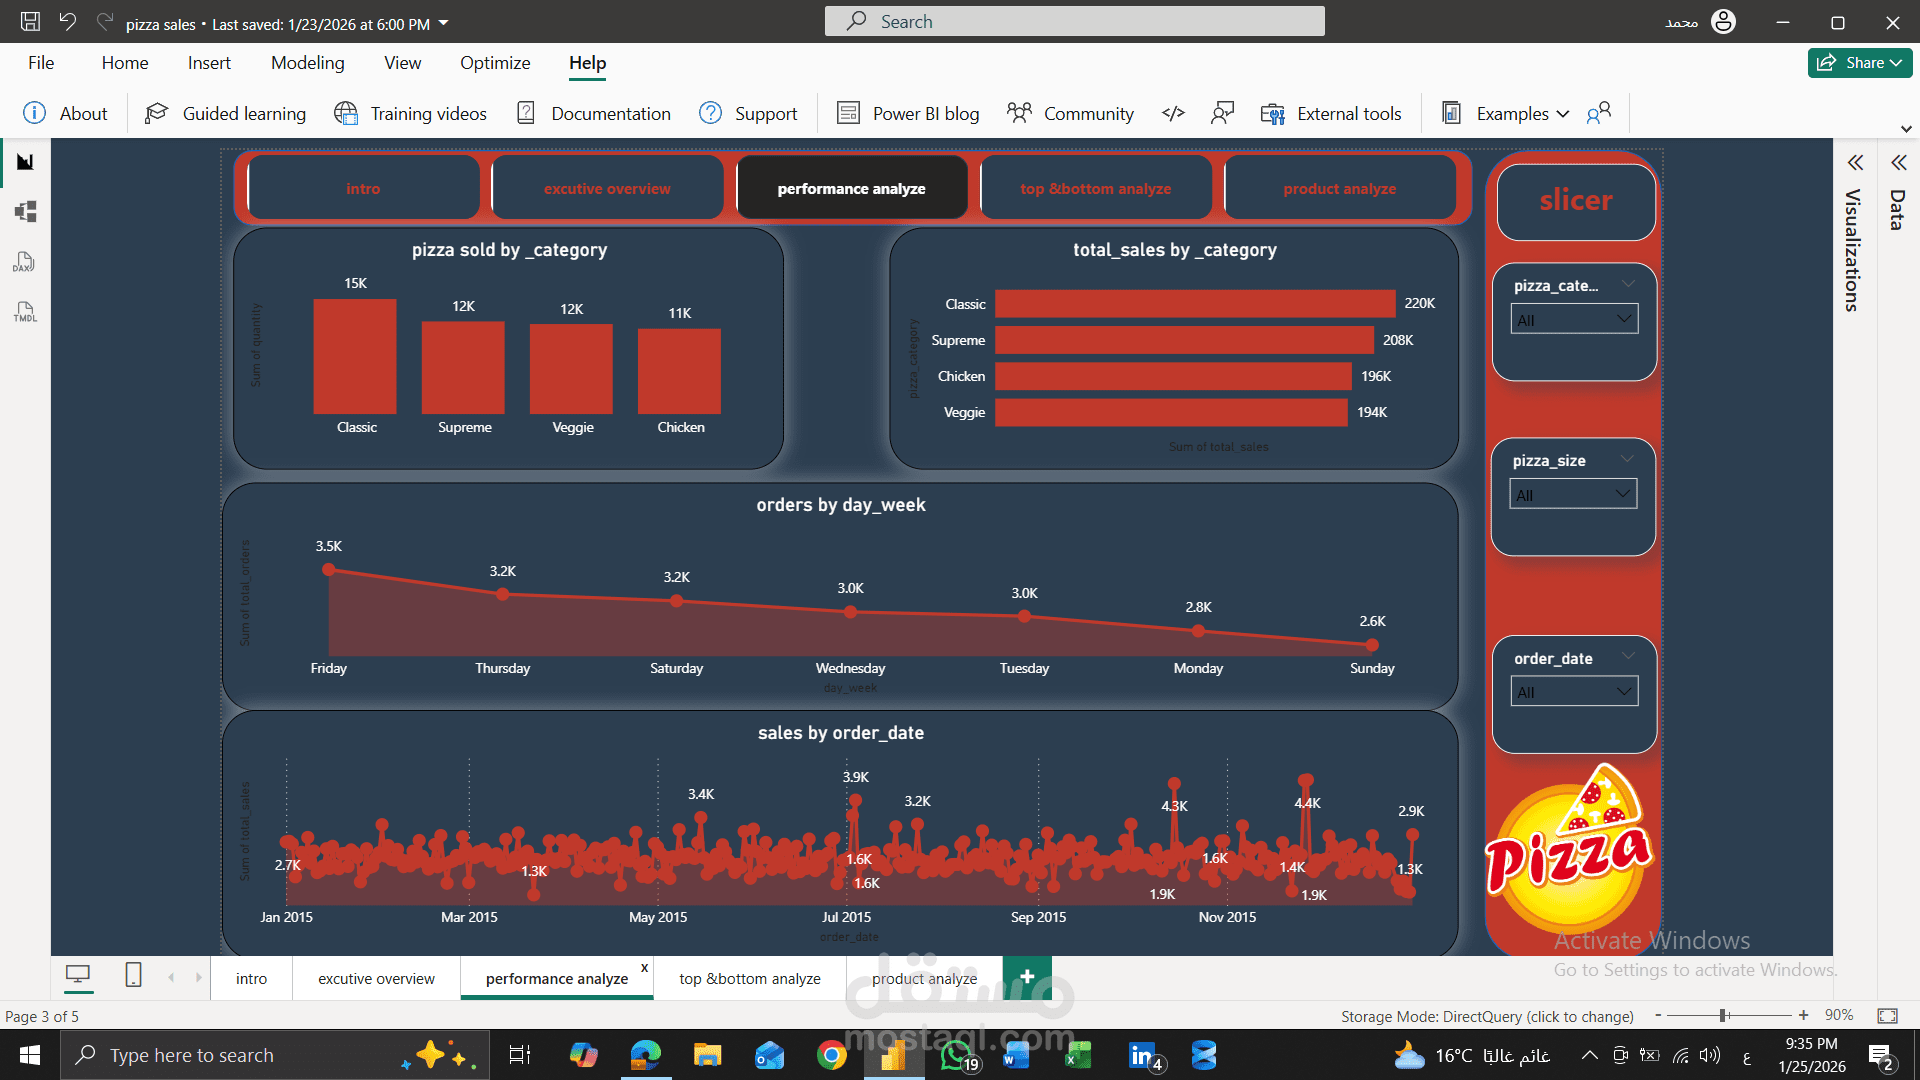
Task: Open the Modeling ribbon tab
Action: [x=307, y=63]
